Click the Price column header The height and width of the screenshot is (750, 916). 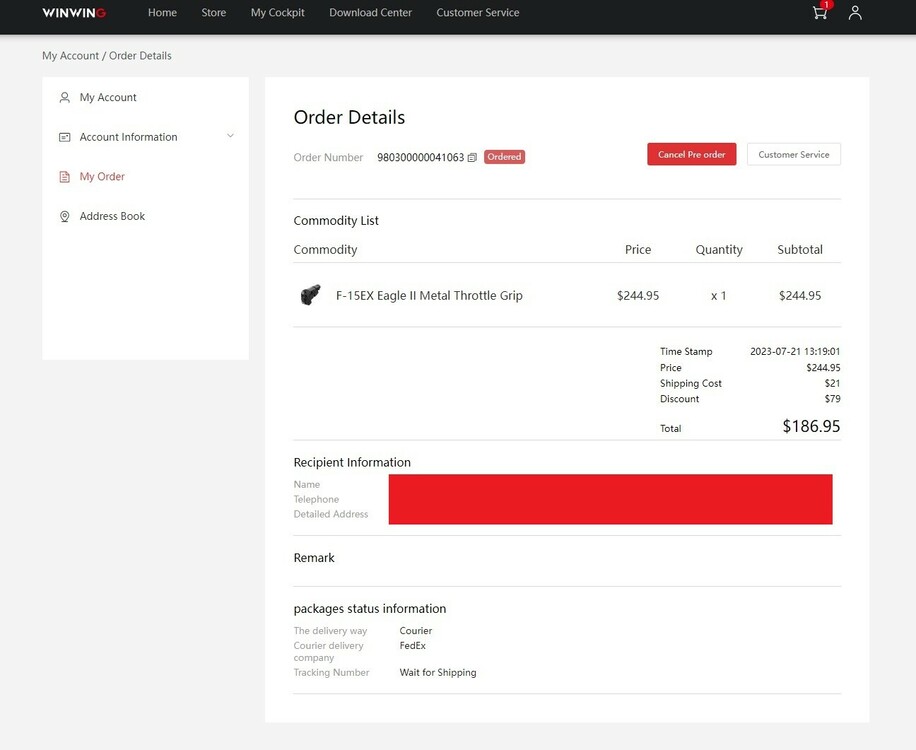[x=638, y=249]
